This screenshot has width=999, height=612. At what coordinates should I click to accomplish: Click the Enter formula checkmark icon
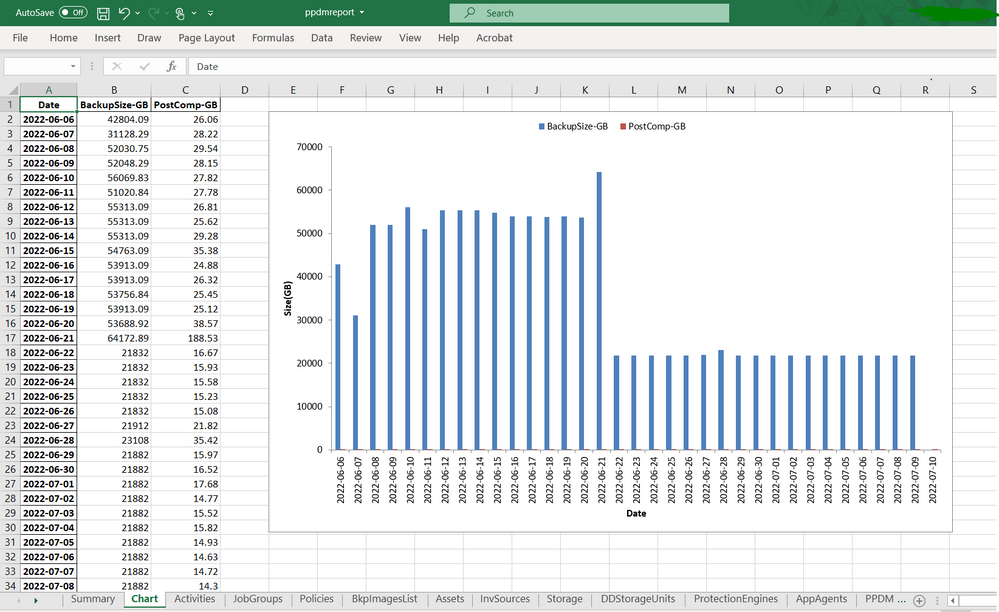tap(145, 66)
